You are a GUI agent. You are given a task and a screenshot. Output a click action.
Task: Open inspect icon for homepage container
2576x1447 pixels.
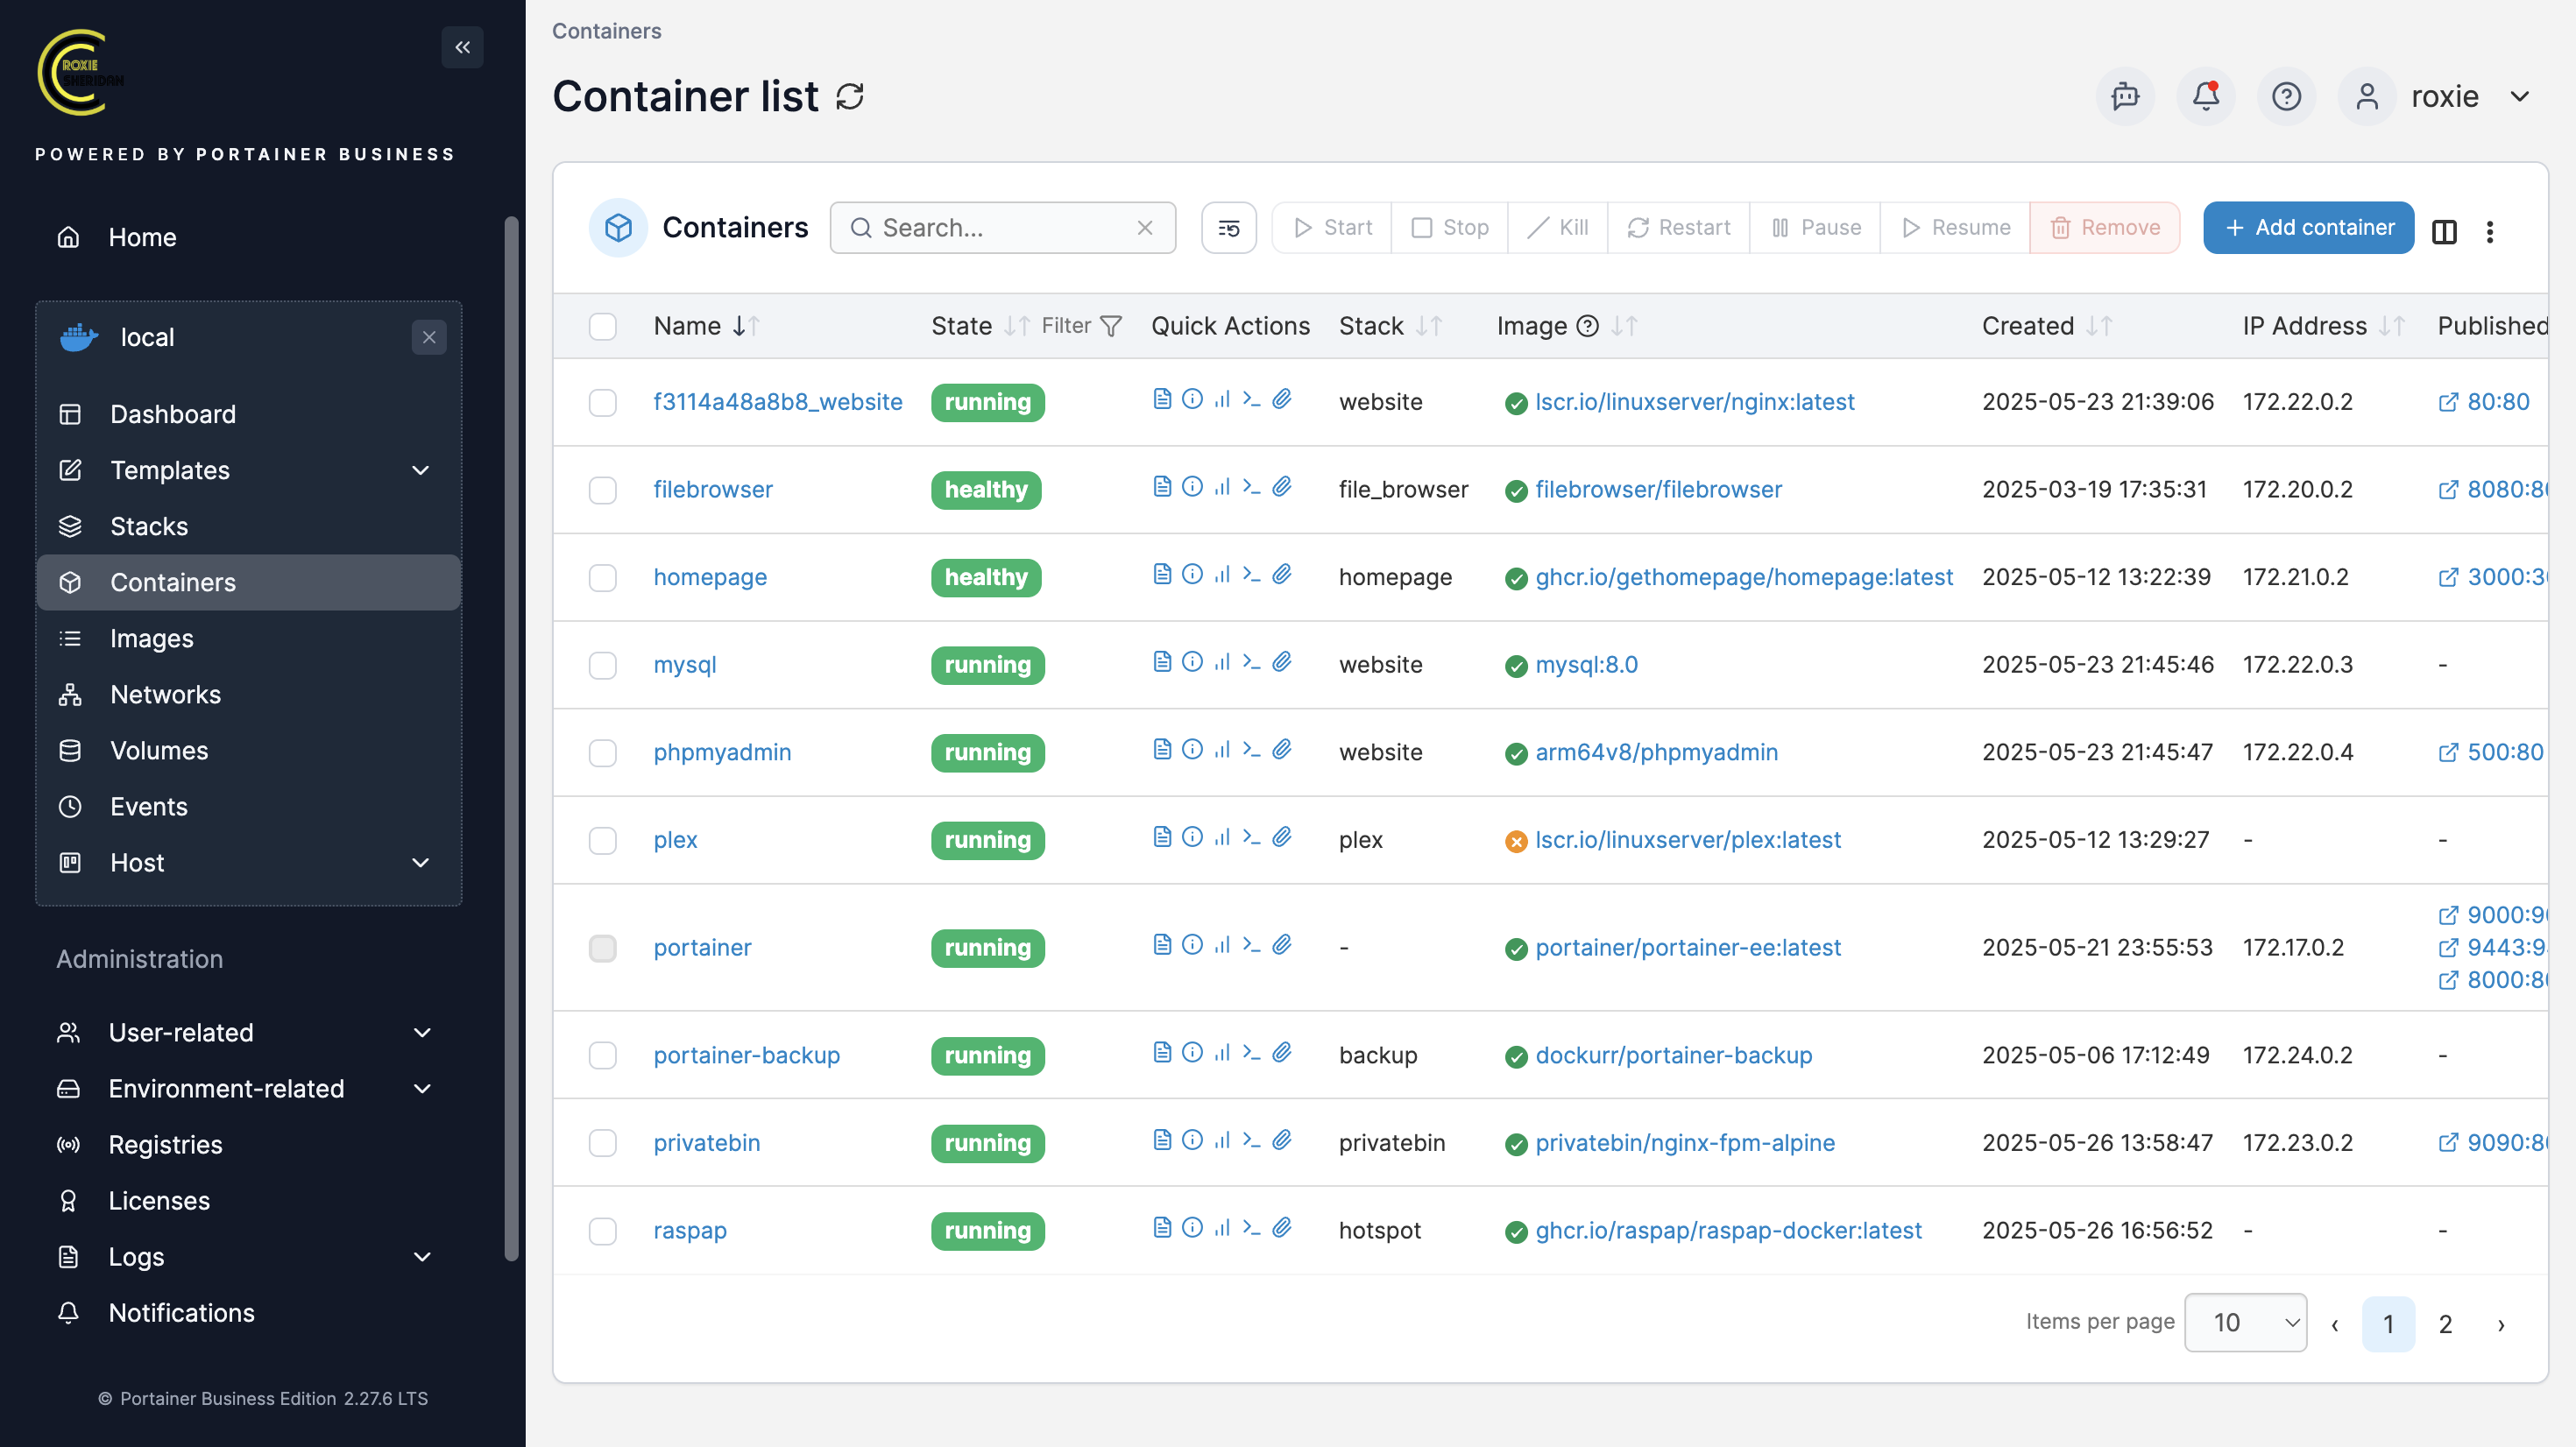coord(1192,574)
